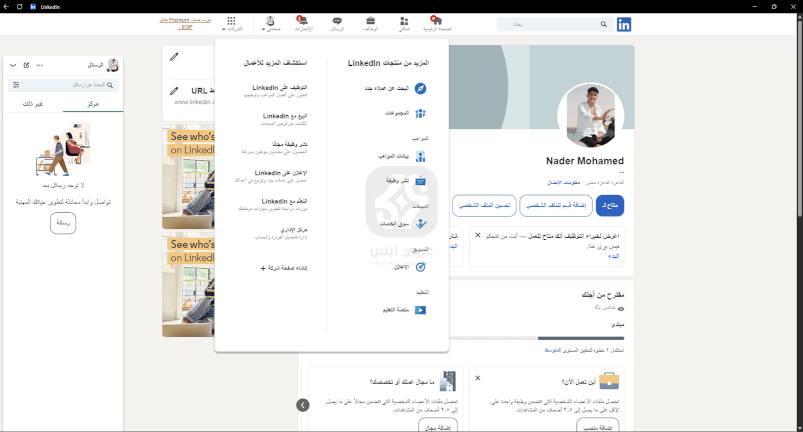Viewport: 803px width, 432px height.
Task: Open Services Marketplace (سوق الخدمات) icon
Action: [x=420, y=224]
